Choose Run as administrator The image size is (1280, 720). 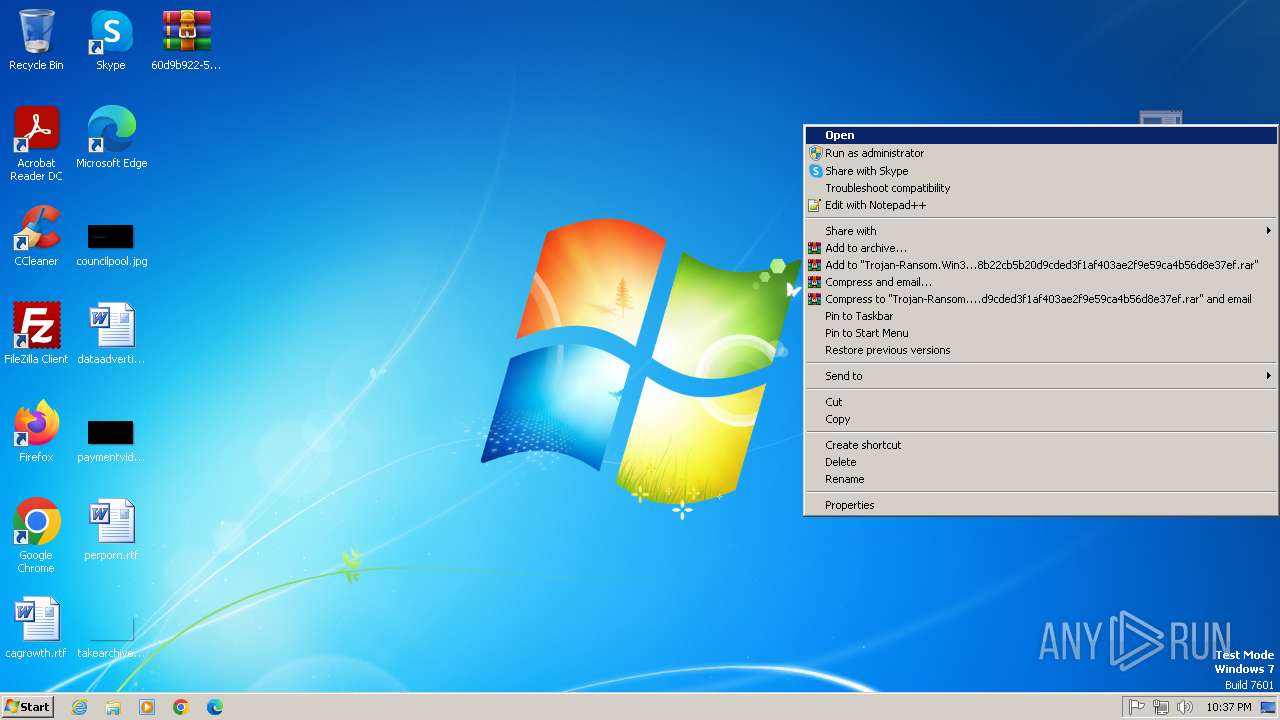coord(1041,153)
